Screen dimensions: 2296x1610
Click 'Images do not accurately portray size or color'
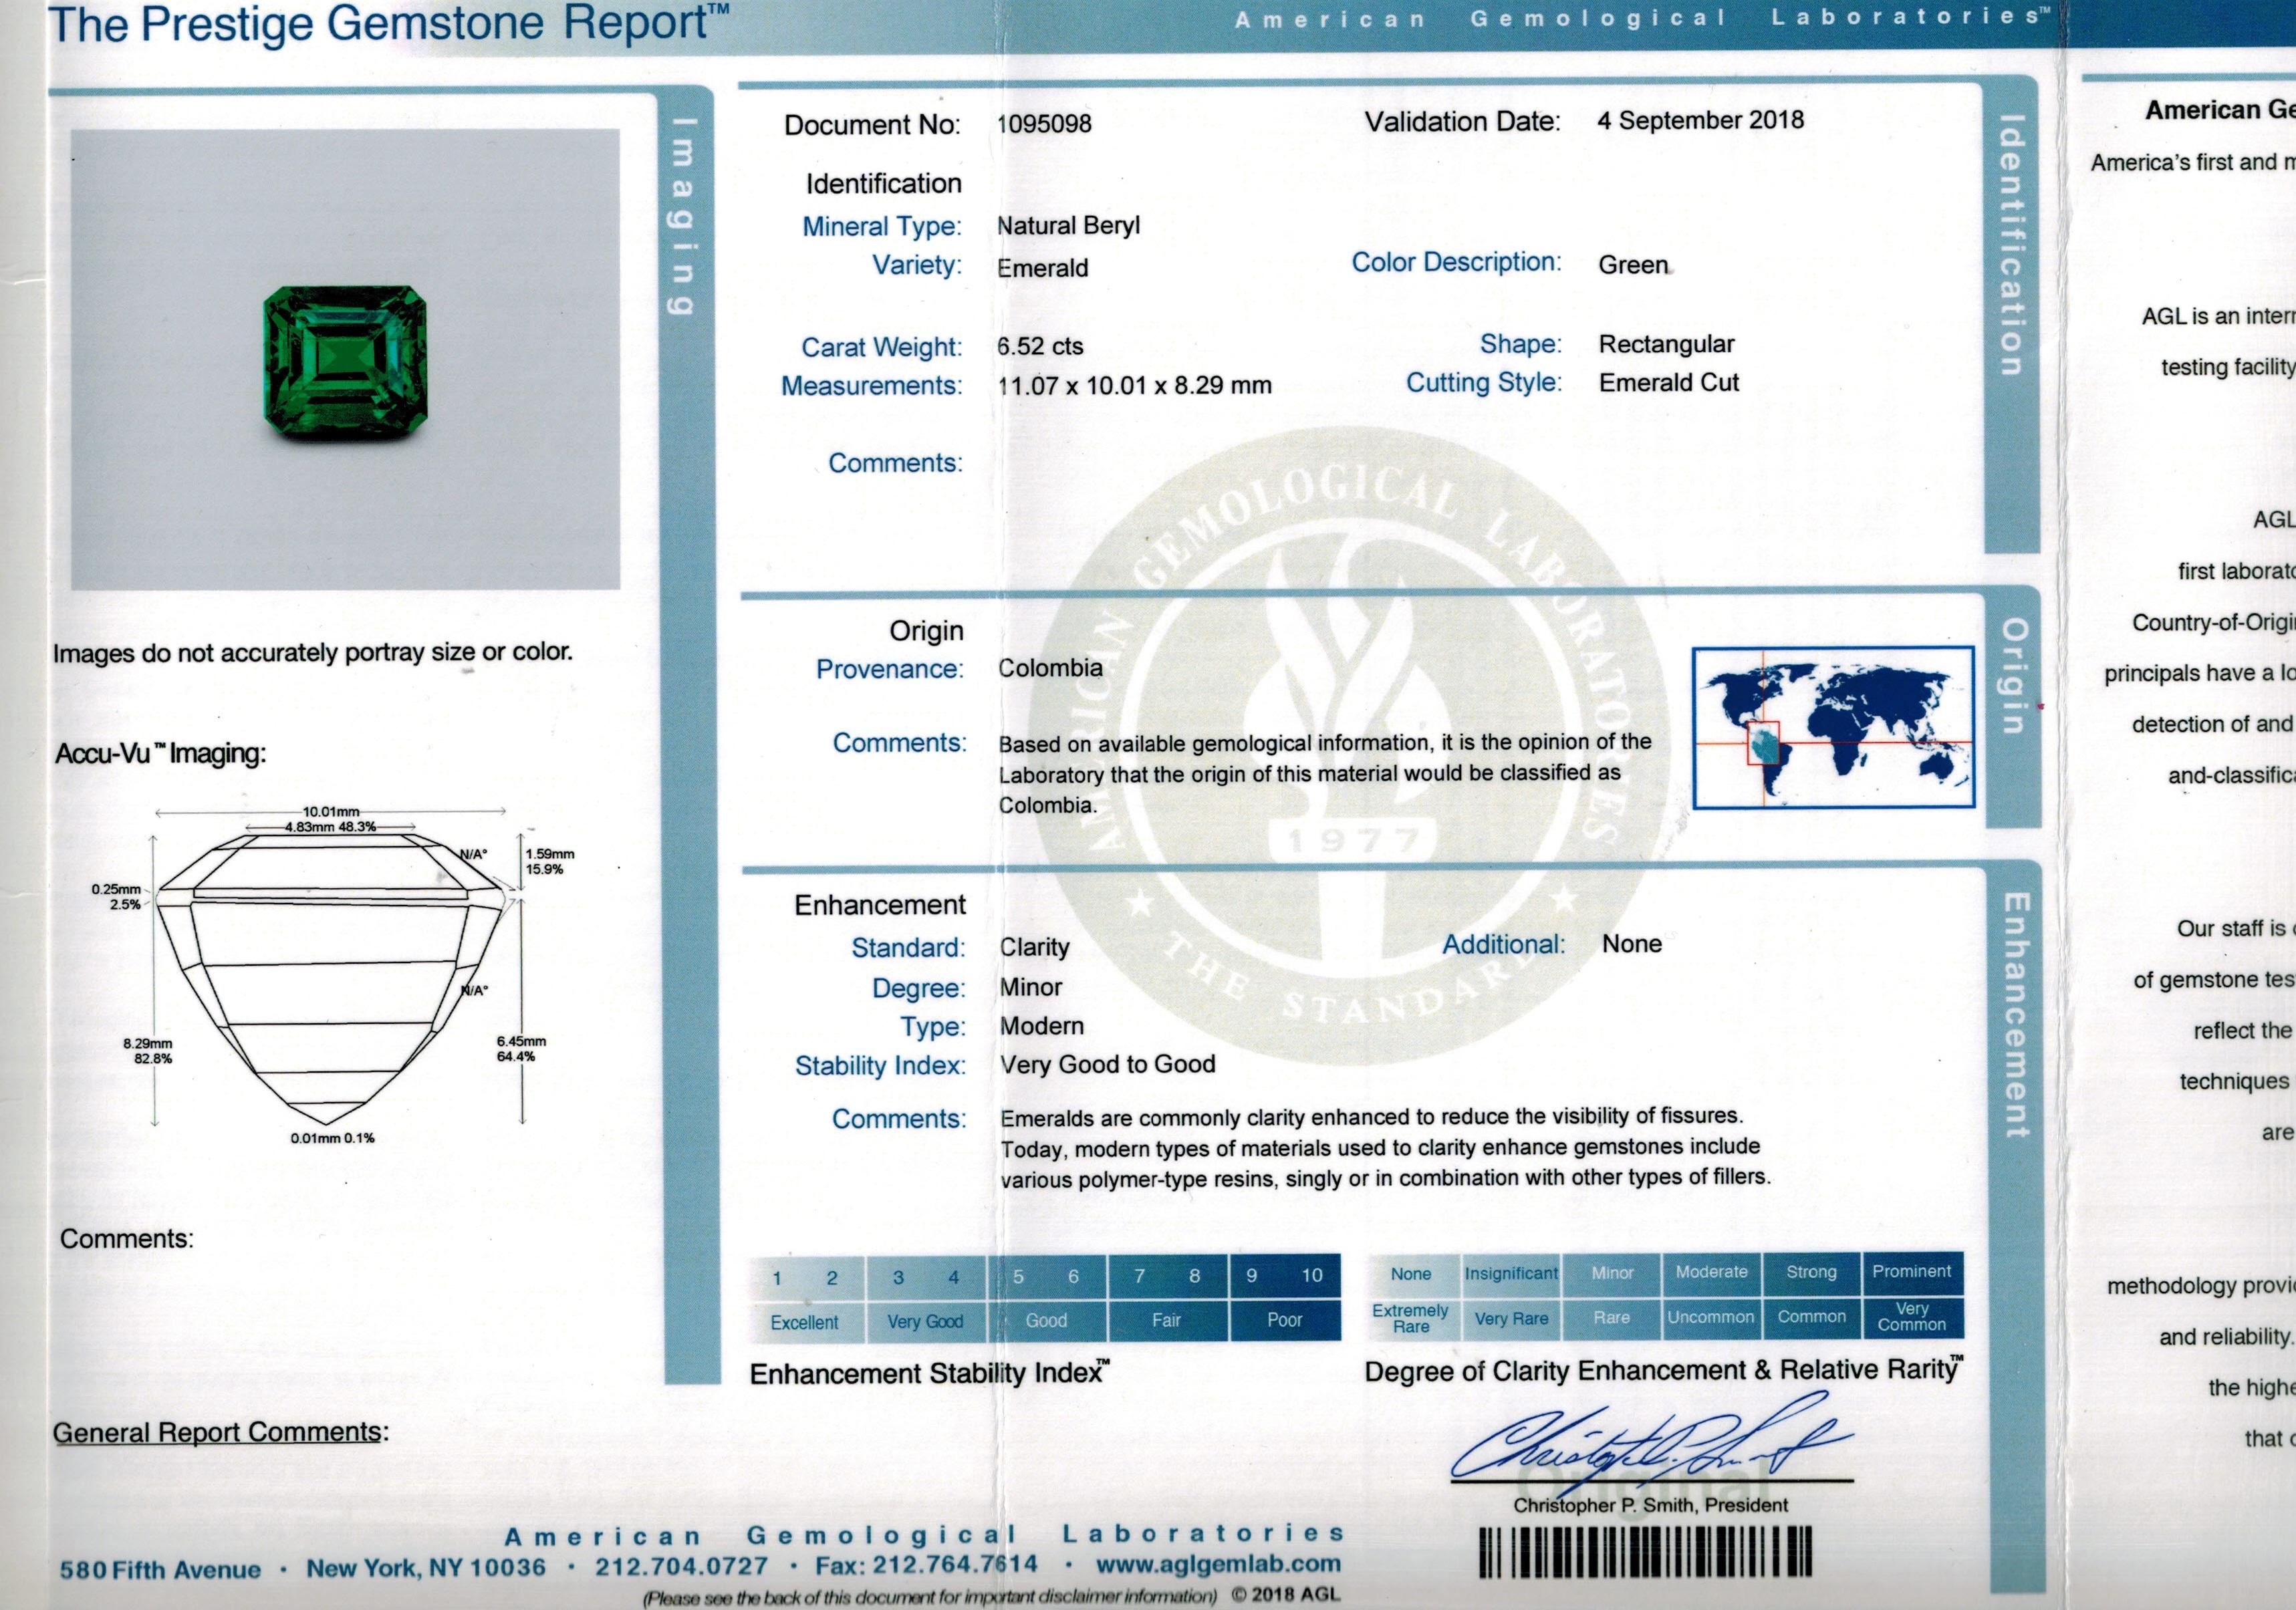tap(313, 653)
